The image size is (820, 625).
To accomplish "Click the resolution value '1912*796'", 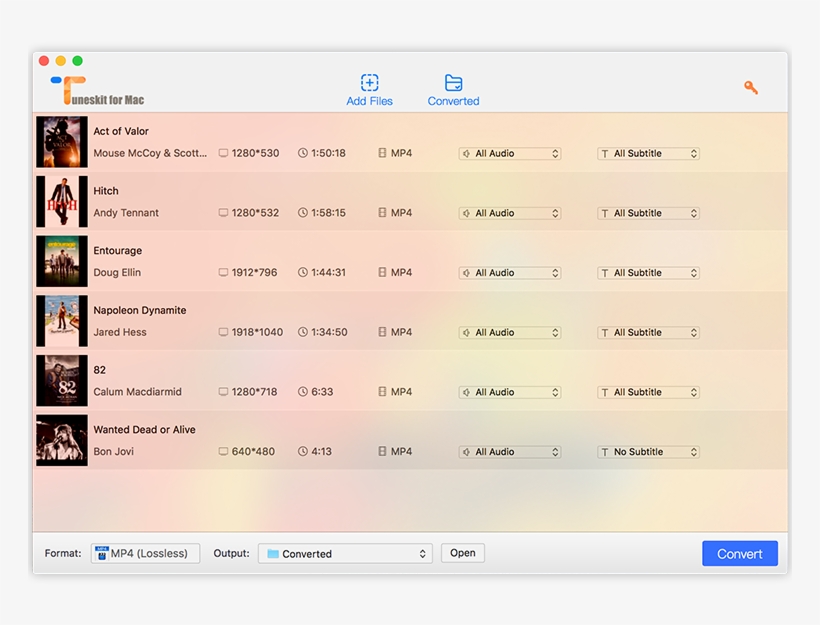I will coord(254,272).
